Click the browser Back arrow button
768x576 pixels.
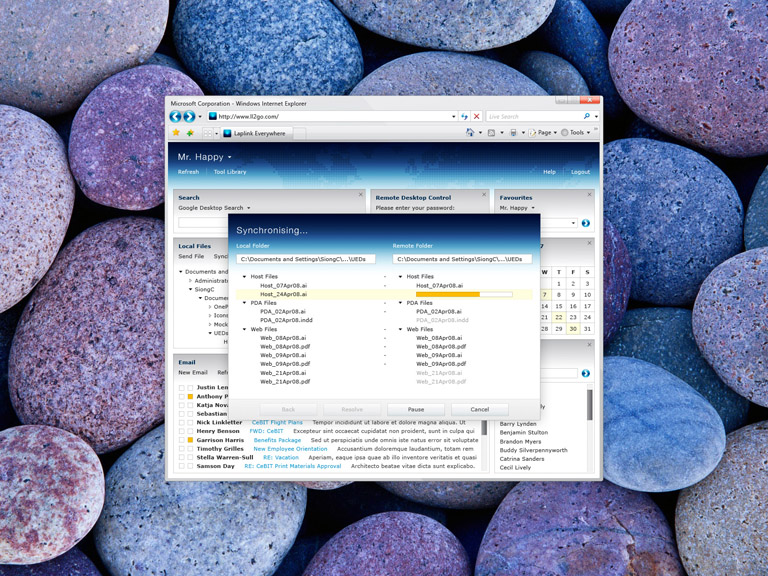point(176,117)
